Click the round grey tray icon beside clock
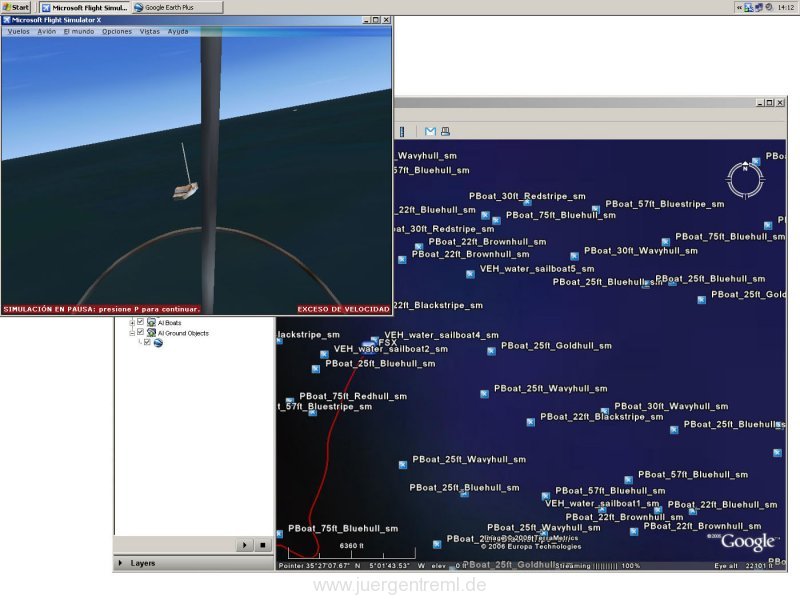 coord(769,7)
